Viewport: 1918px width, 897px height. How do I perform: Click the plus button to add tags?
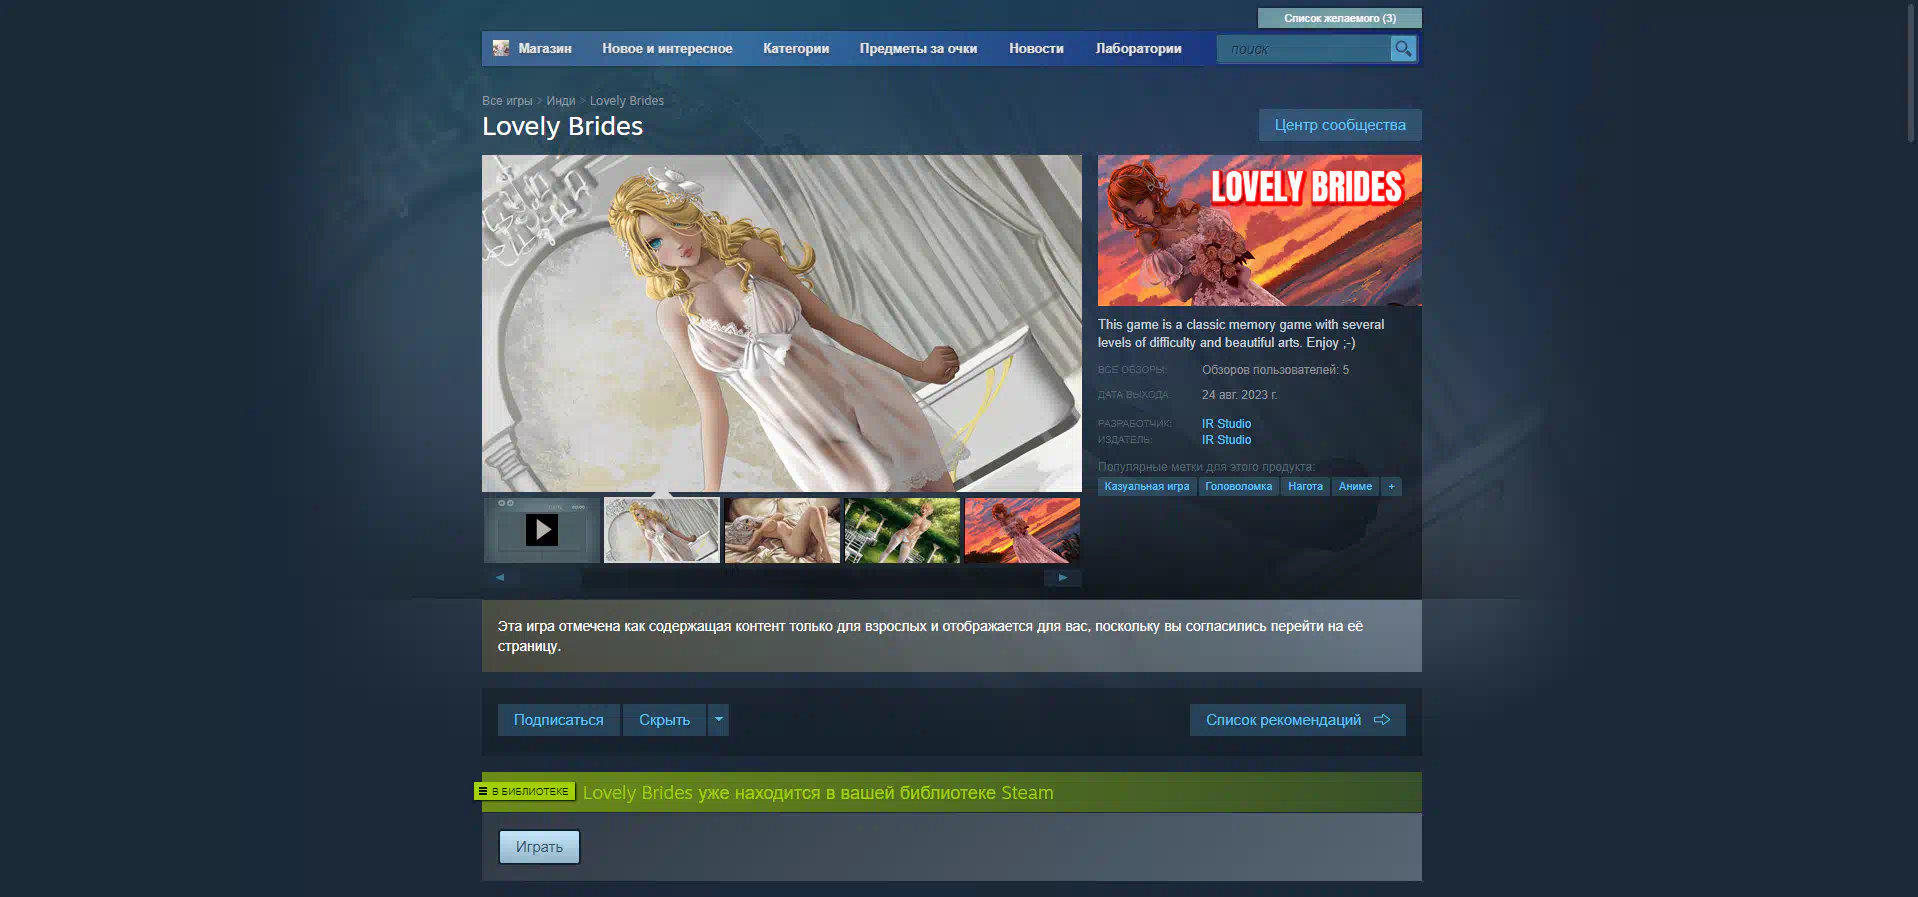click(1391, 487)
